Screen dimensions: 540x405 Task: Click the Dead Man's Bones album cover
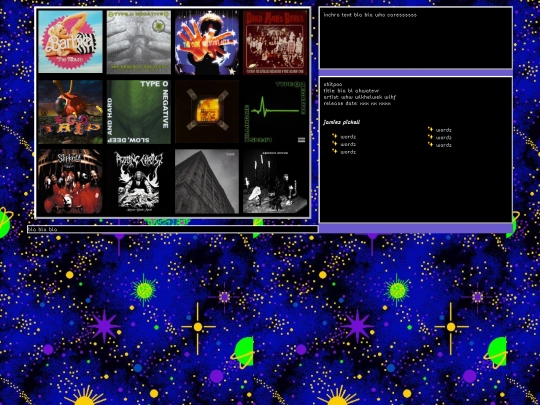(x=275, y=42)
